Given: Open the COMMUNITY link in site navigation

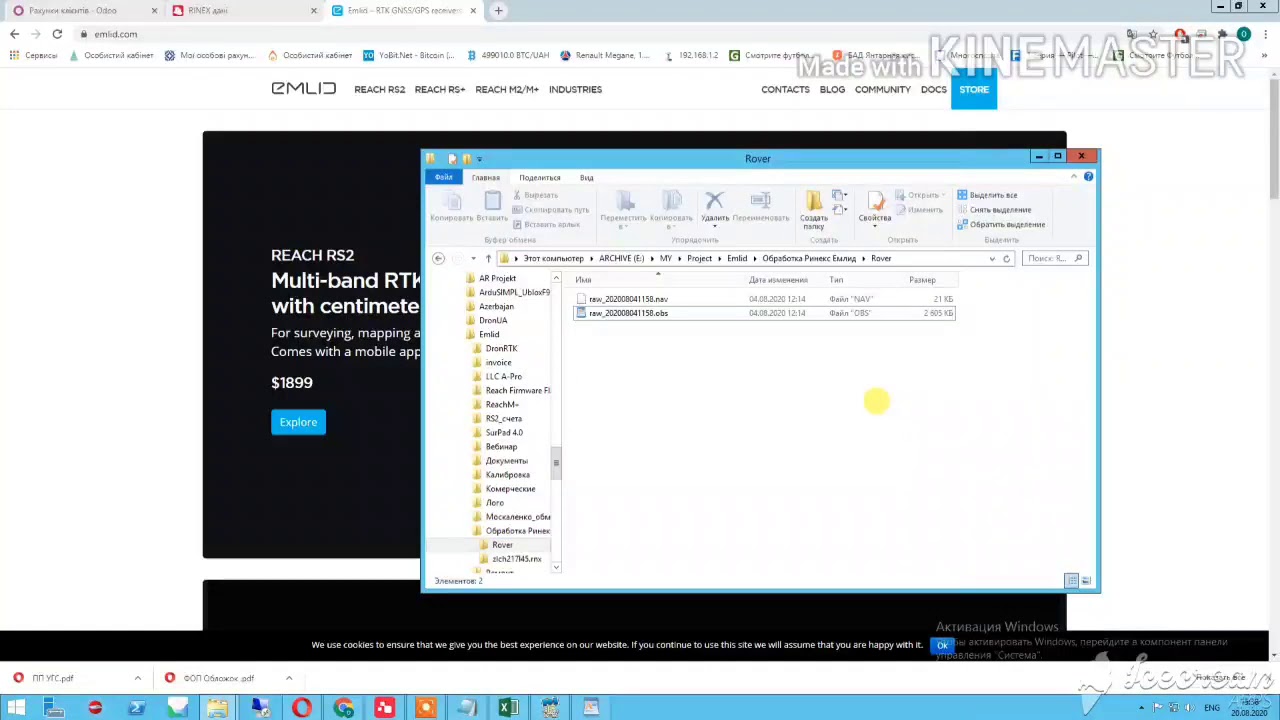Looking at the screenshot, I should tap(883, 89).
